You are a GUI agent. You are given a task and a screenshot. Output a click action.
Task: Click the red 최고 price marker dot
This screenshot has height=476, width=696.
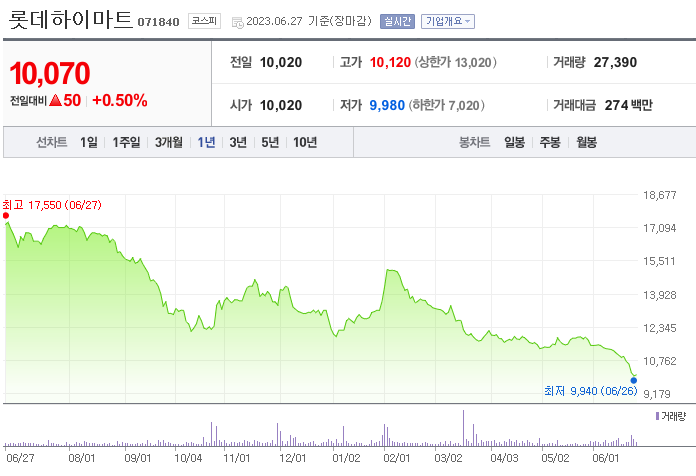6,216
